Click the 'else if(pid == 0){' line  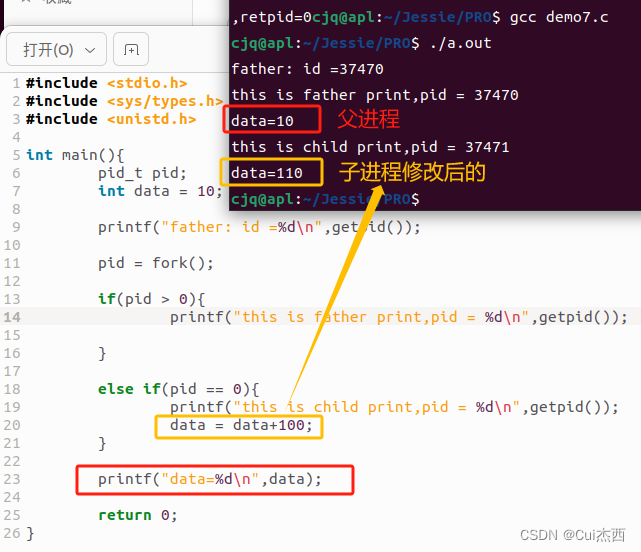[178, 389]
